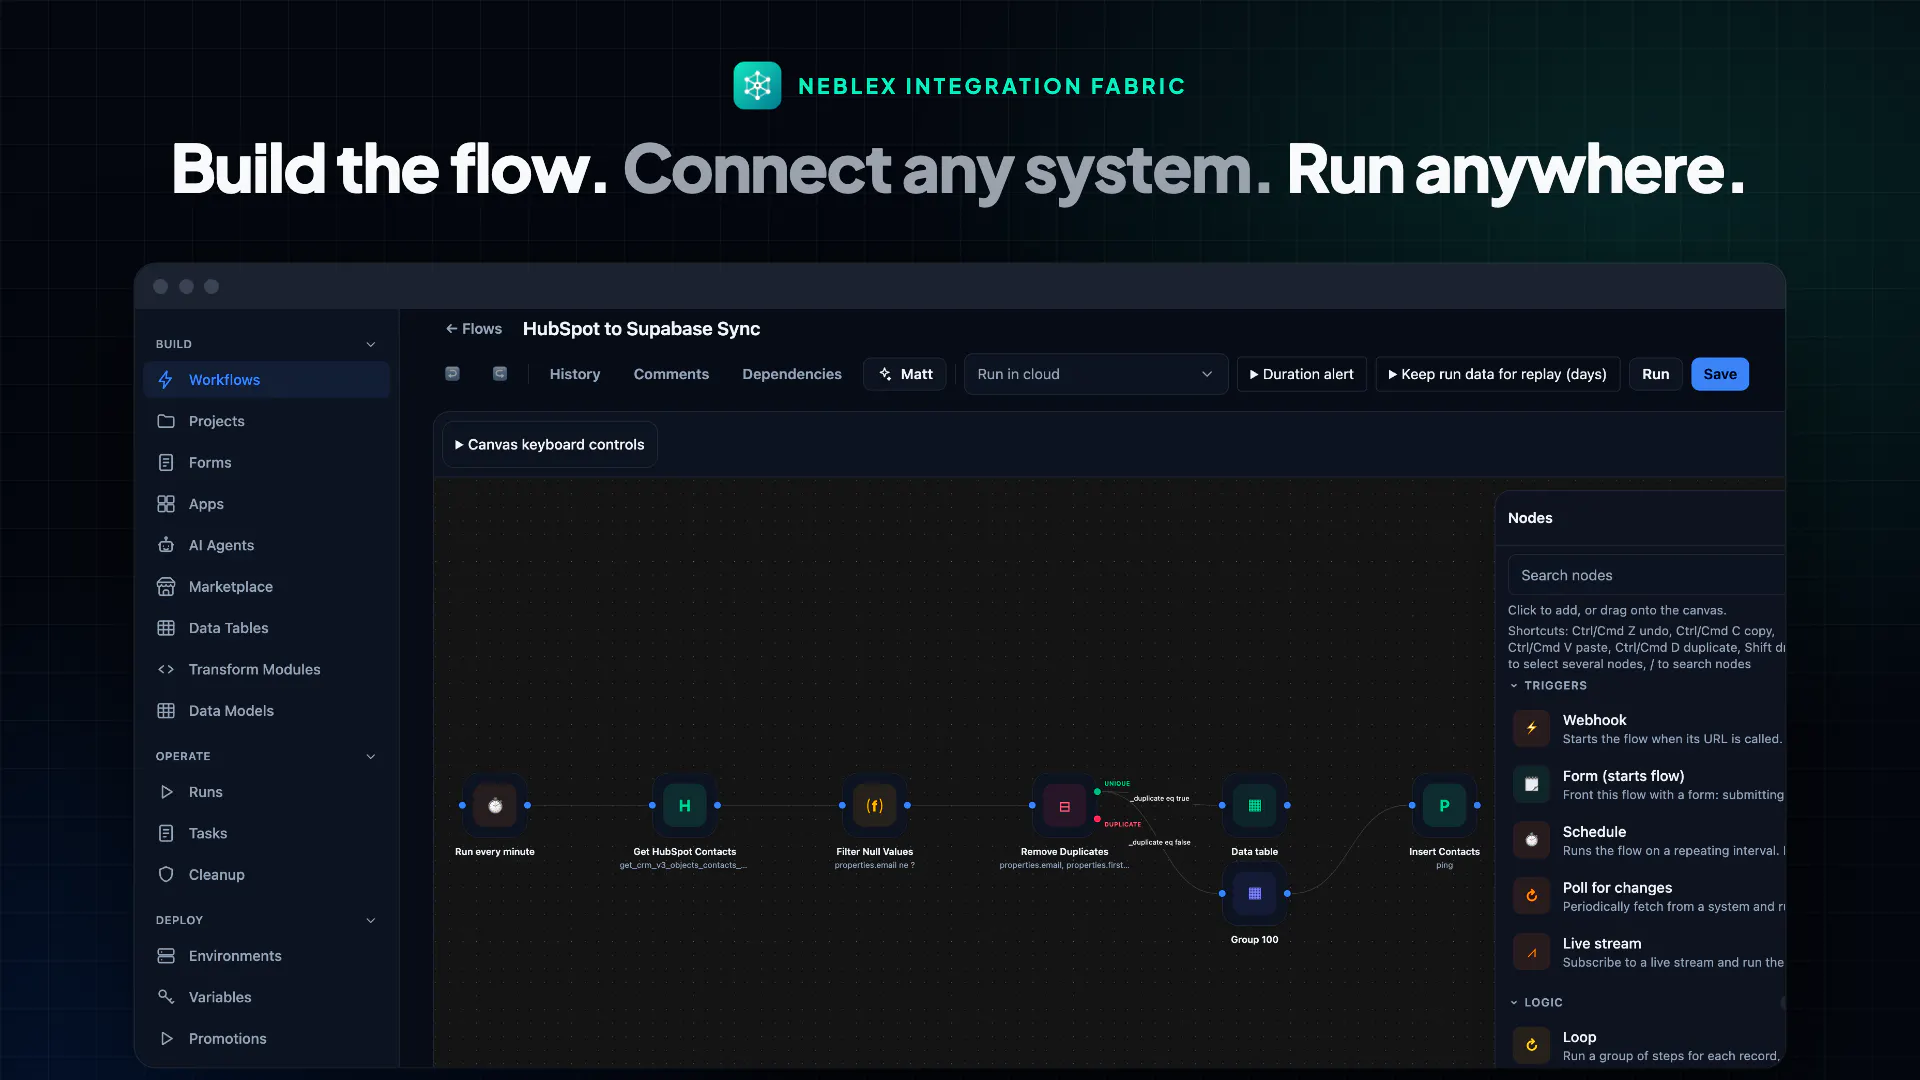Open AI Agents in the sidebar
This screenshot has width=1920, height=1080.
(266, 545)
